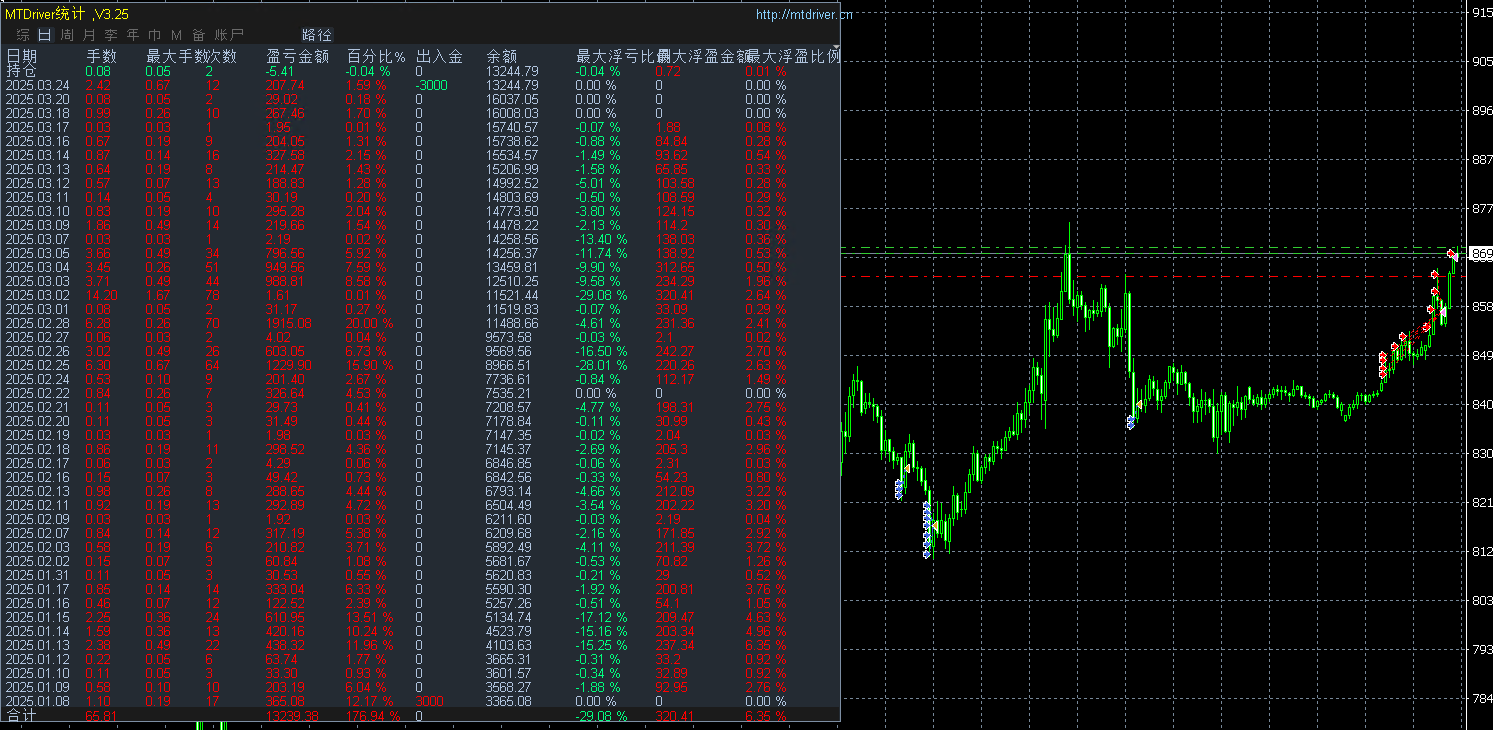Click profit 1229.90 on 2025.02.25
This screenshot has width=1493, height=730.
pos(289,365)
